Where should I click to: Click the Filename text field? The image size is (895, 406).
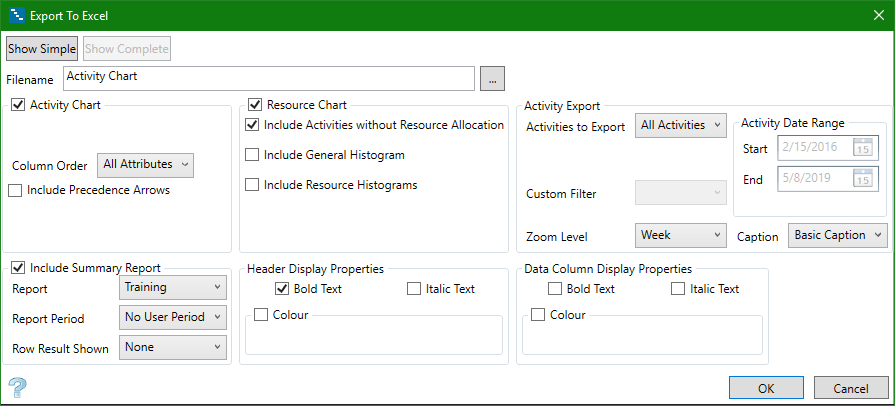pos(268,77)
